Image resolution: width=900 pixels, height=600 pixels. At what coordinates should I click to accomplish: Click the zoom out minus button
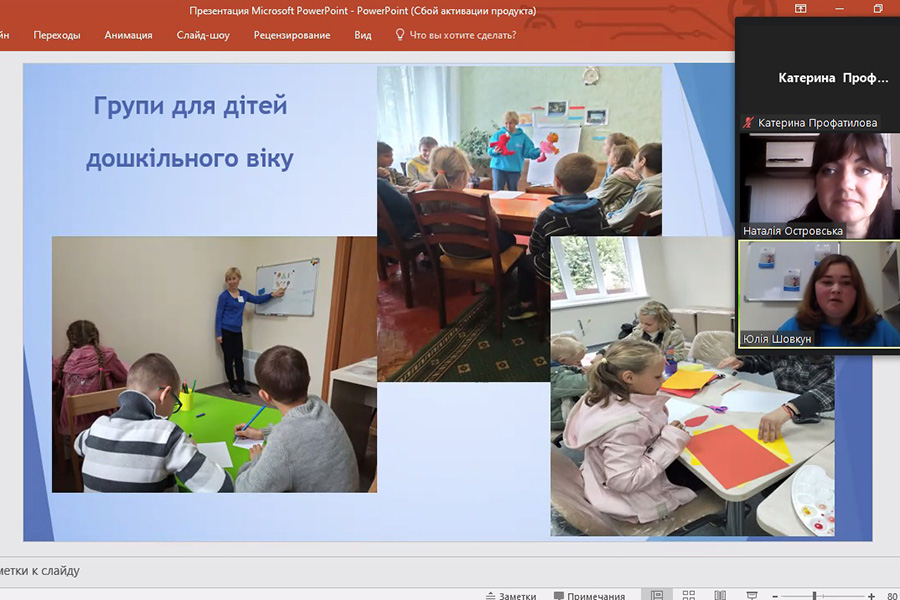coord(775,596)
